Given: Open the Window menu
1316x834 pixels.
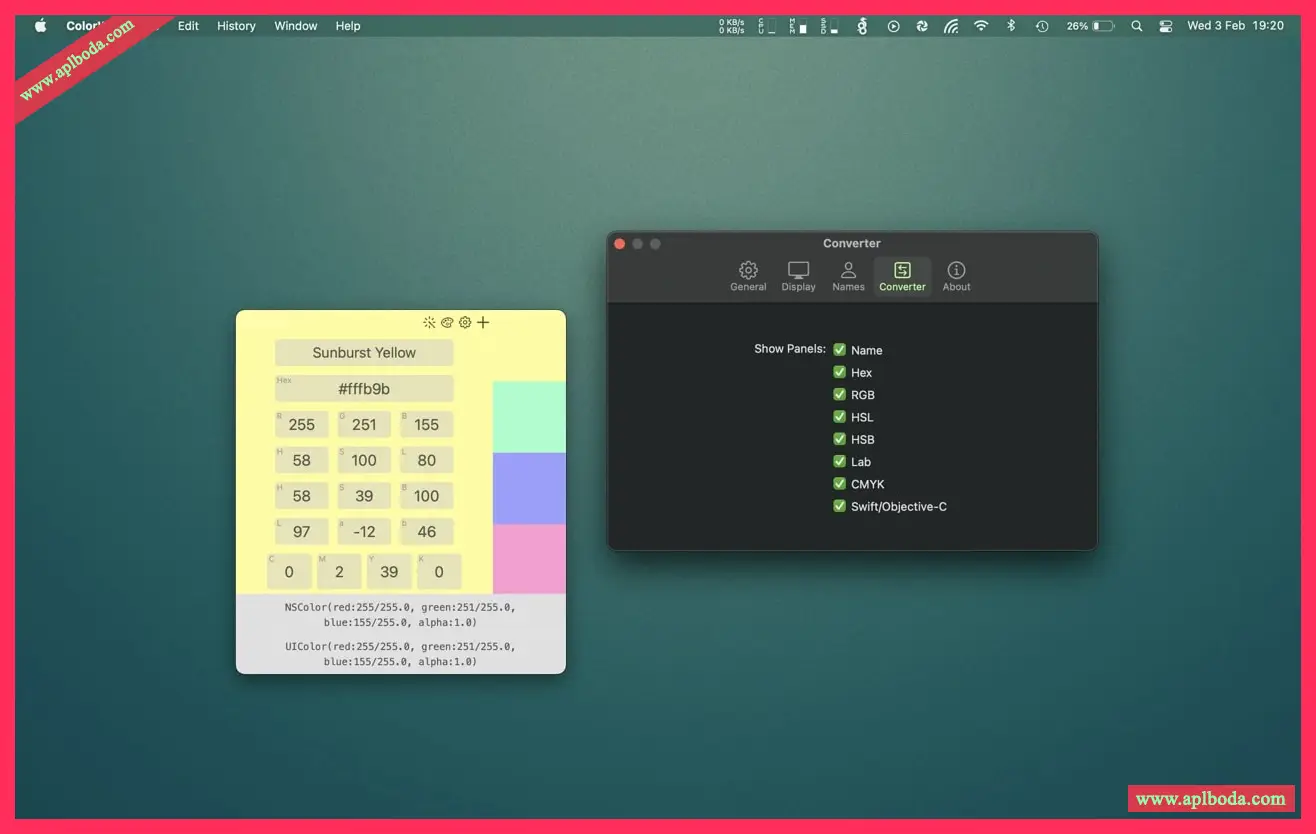Looking at the screenshot, I should (x=296, y=26).
